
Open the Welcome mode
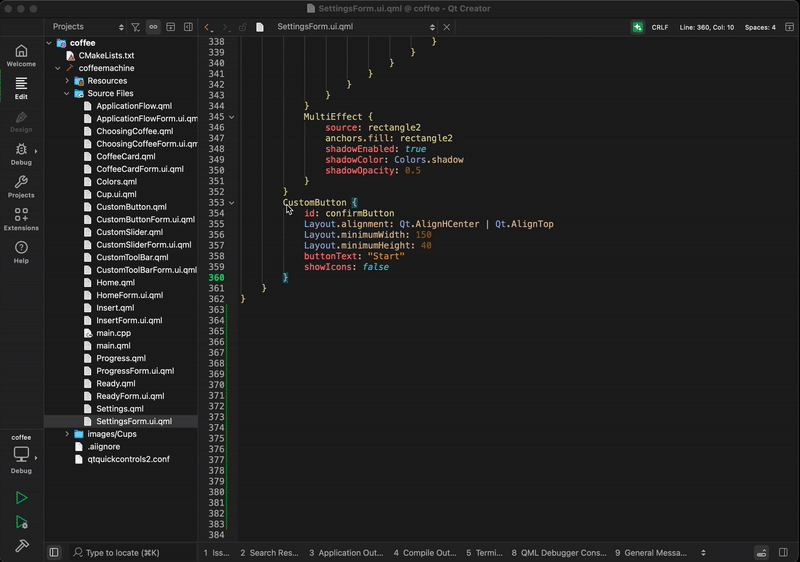[x=21, y=55]
